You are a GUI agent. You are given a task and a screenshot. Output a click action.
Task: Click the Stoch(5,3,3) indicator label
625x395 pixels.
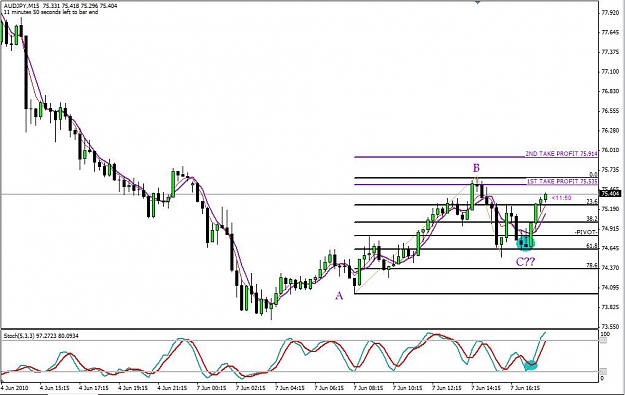tap(41, 336)
